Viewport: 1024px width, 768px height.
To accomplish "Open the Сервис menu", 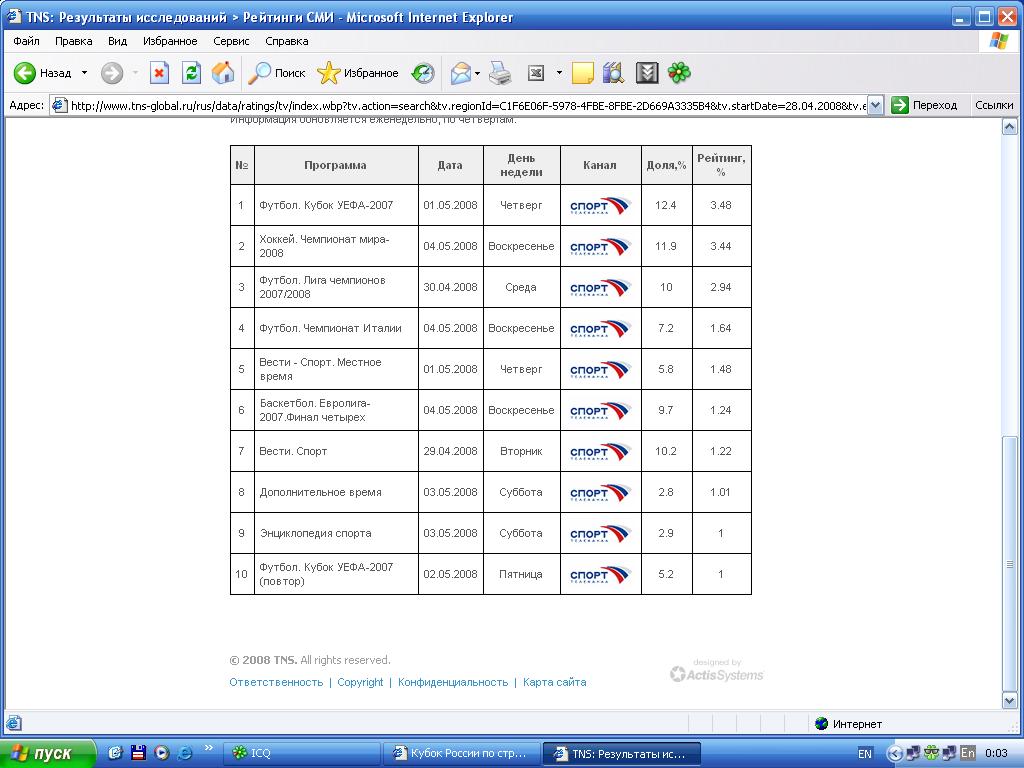I will pyautogui.click(x=231, y=41).
